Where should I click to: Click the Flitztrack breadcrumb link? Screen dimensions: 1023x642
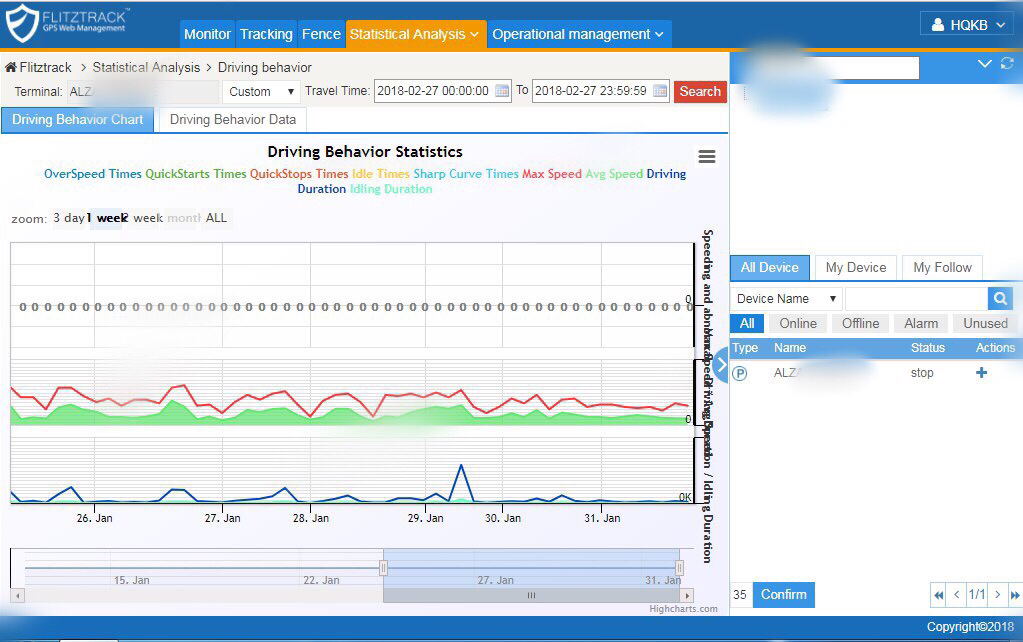point(46,67)
